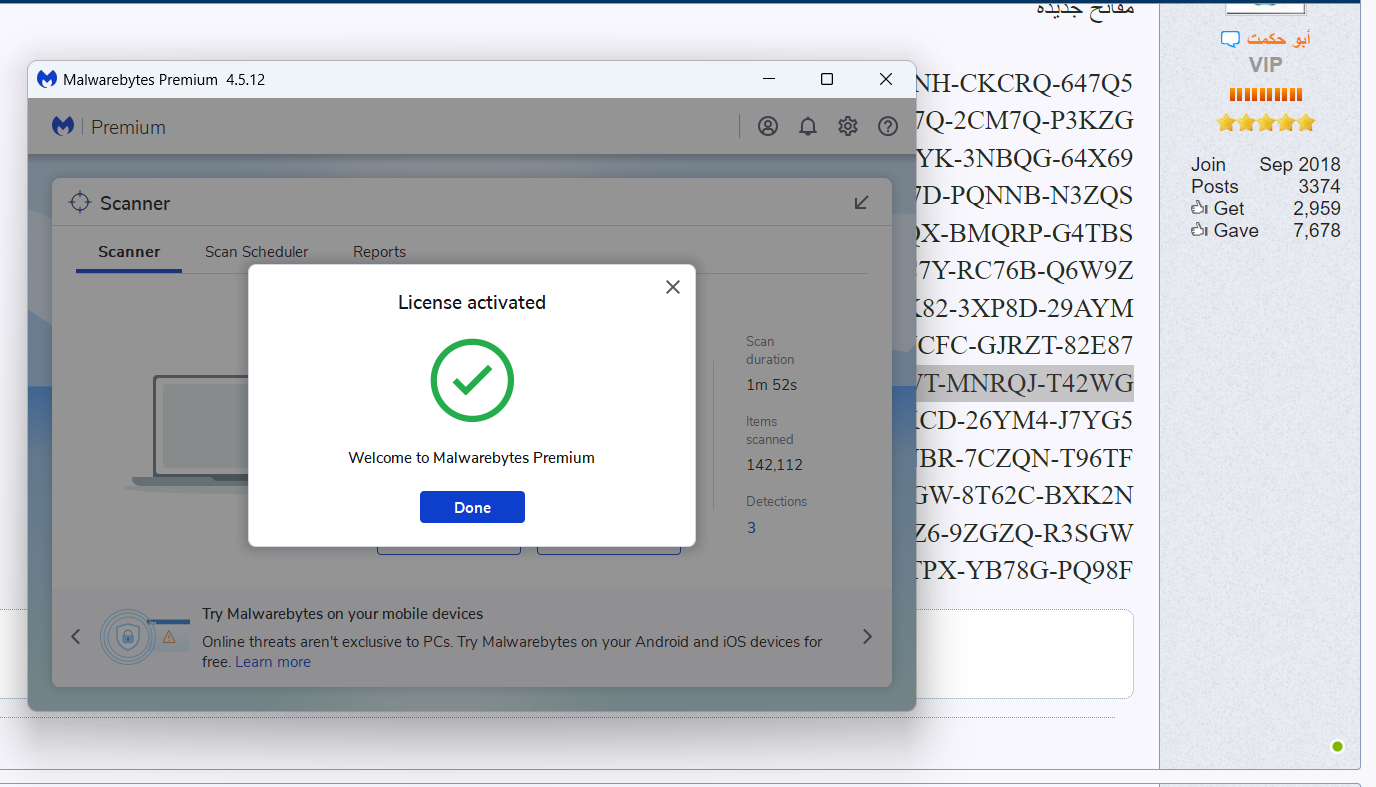The image size is (1376, 787).
Task: Click the key ending 3NBQG-64X69
Action: [x=1025, y=158]
